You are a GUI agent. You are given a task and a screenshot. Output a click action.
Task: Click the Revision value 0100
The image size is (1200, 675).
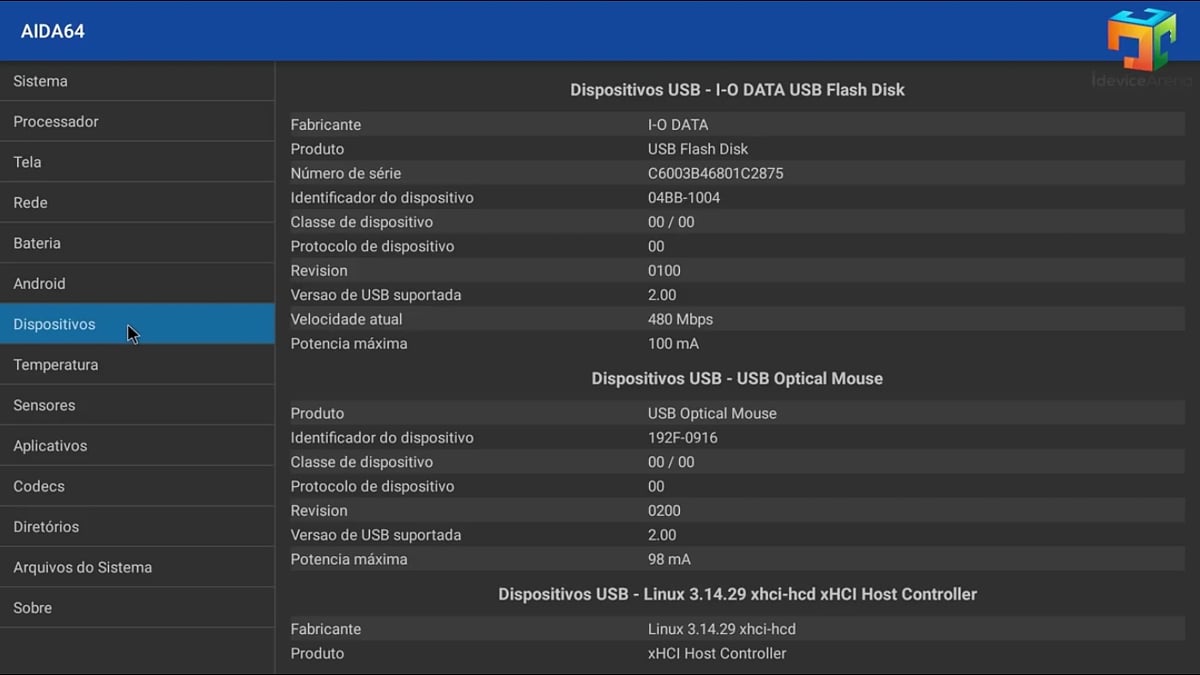pyautogui.click(x=664, y=271)
